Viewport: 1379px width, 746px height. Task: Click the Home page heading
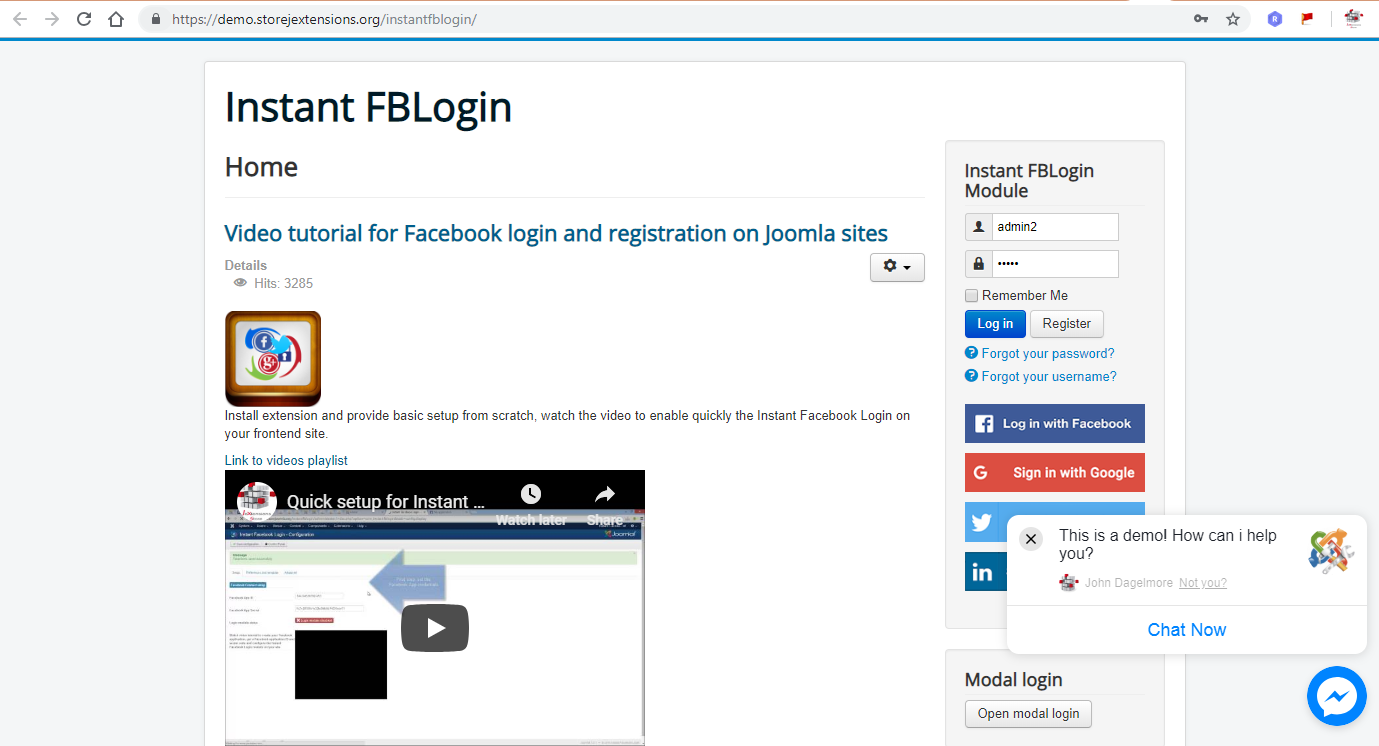coord(261,166)
